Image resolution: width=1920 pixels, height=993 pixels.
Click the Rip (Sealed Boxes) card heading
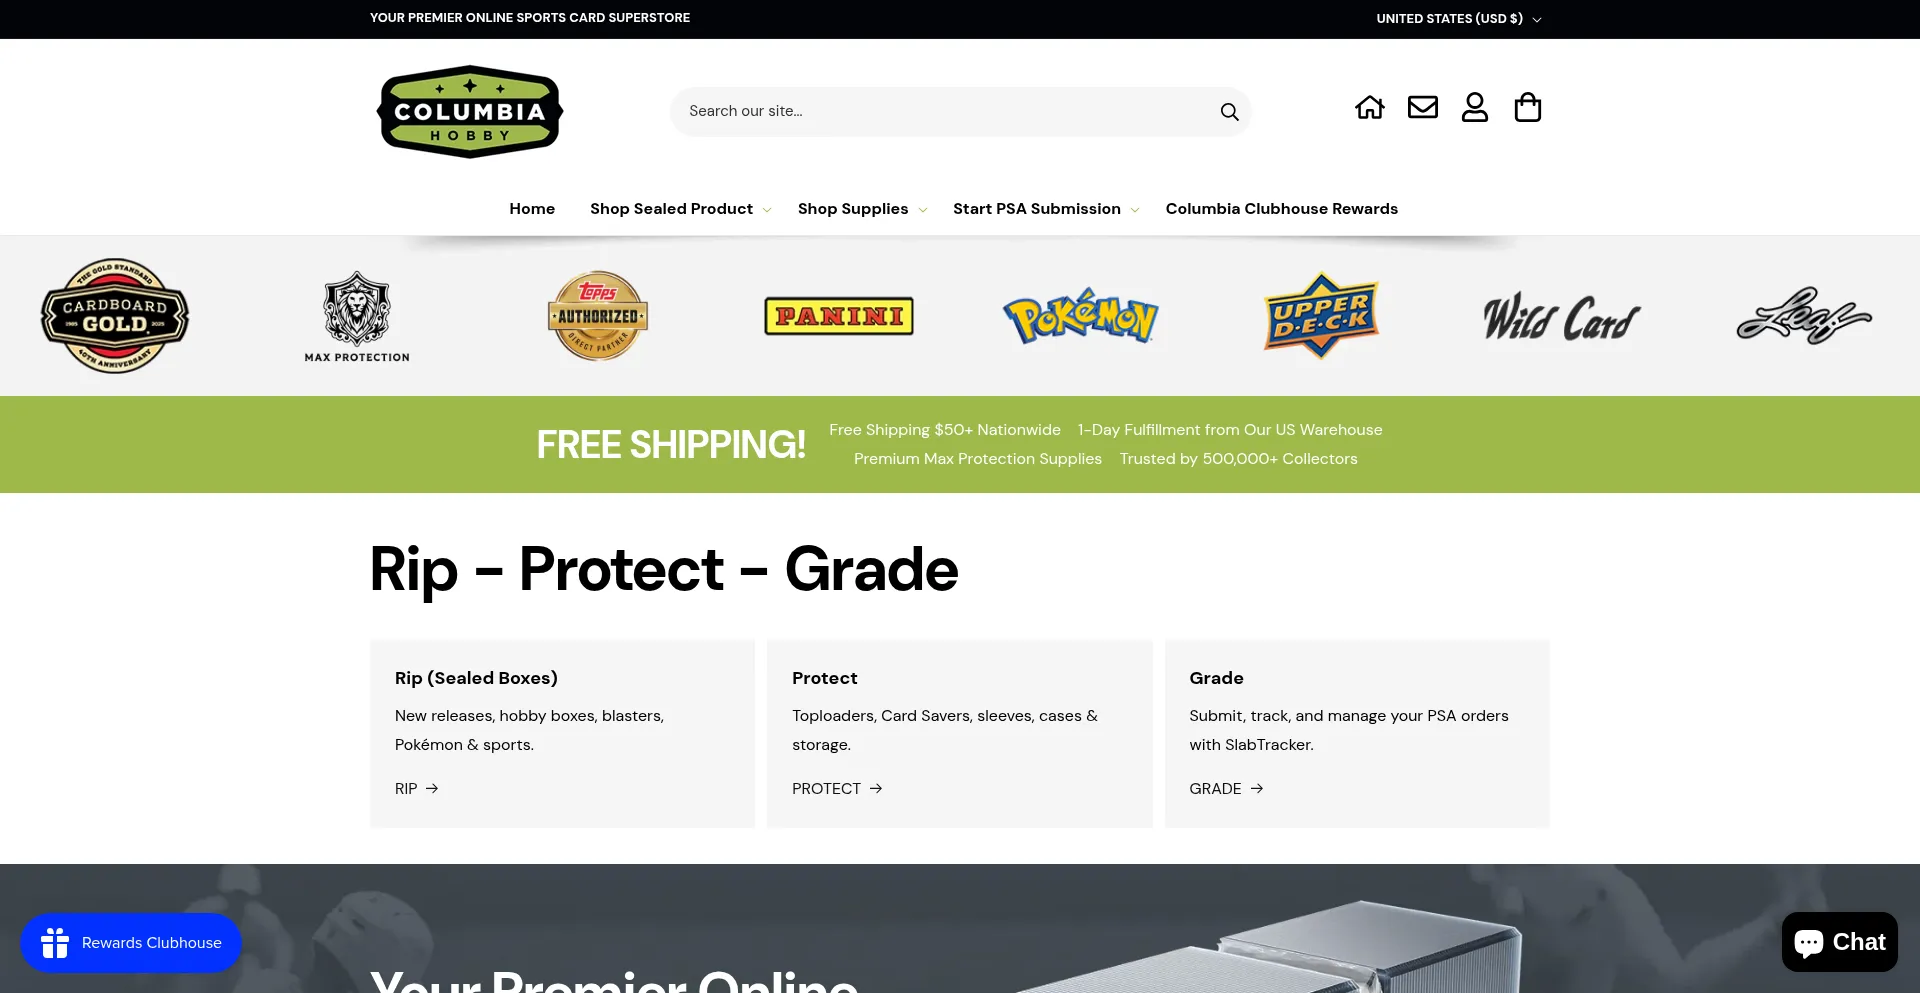point(476,678)
